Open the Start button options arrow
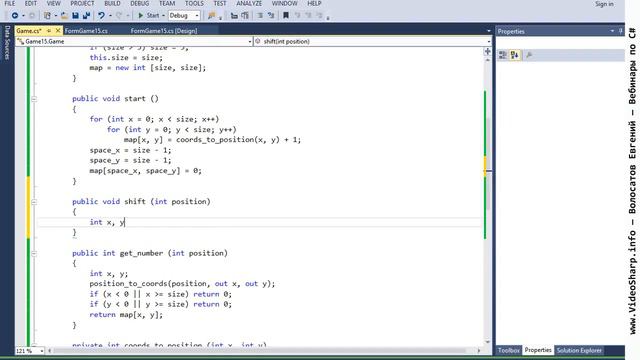 pyautogui.click(x=163, y=16)
